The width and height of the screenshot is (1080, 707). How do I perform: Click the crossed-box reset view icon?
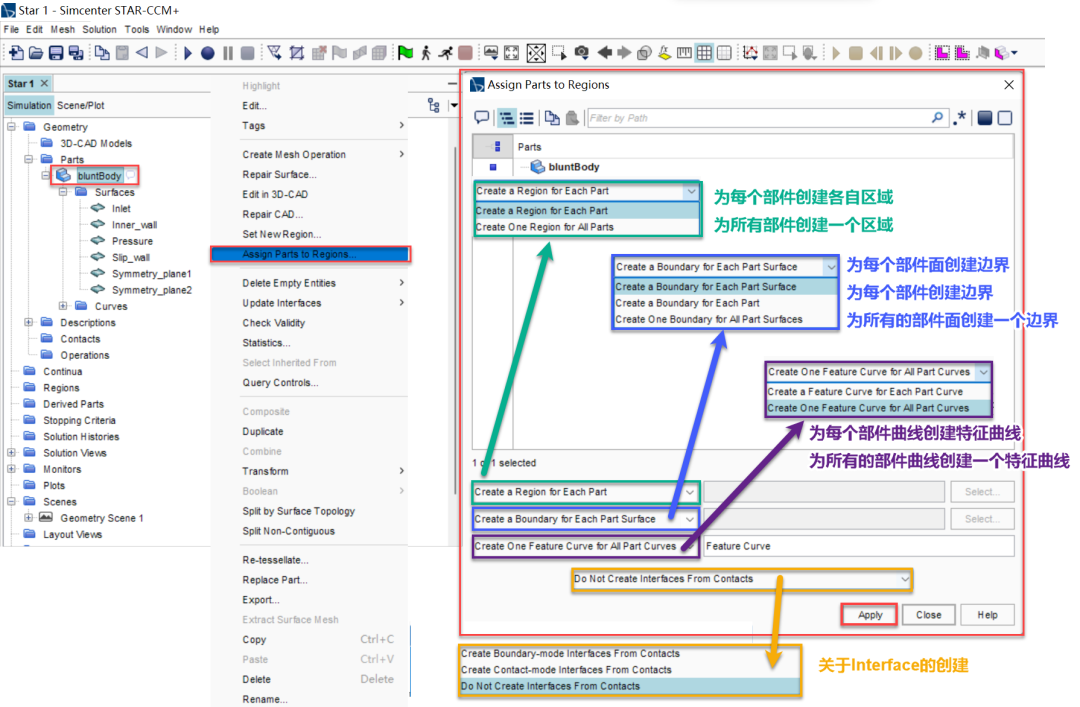[536, 52]
